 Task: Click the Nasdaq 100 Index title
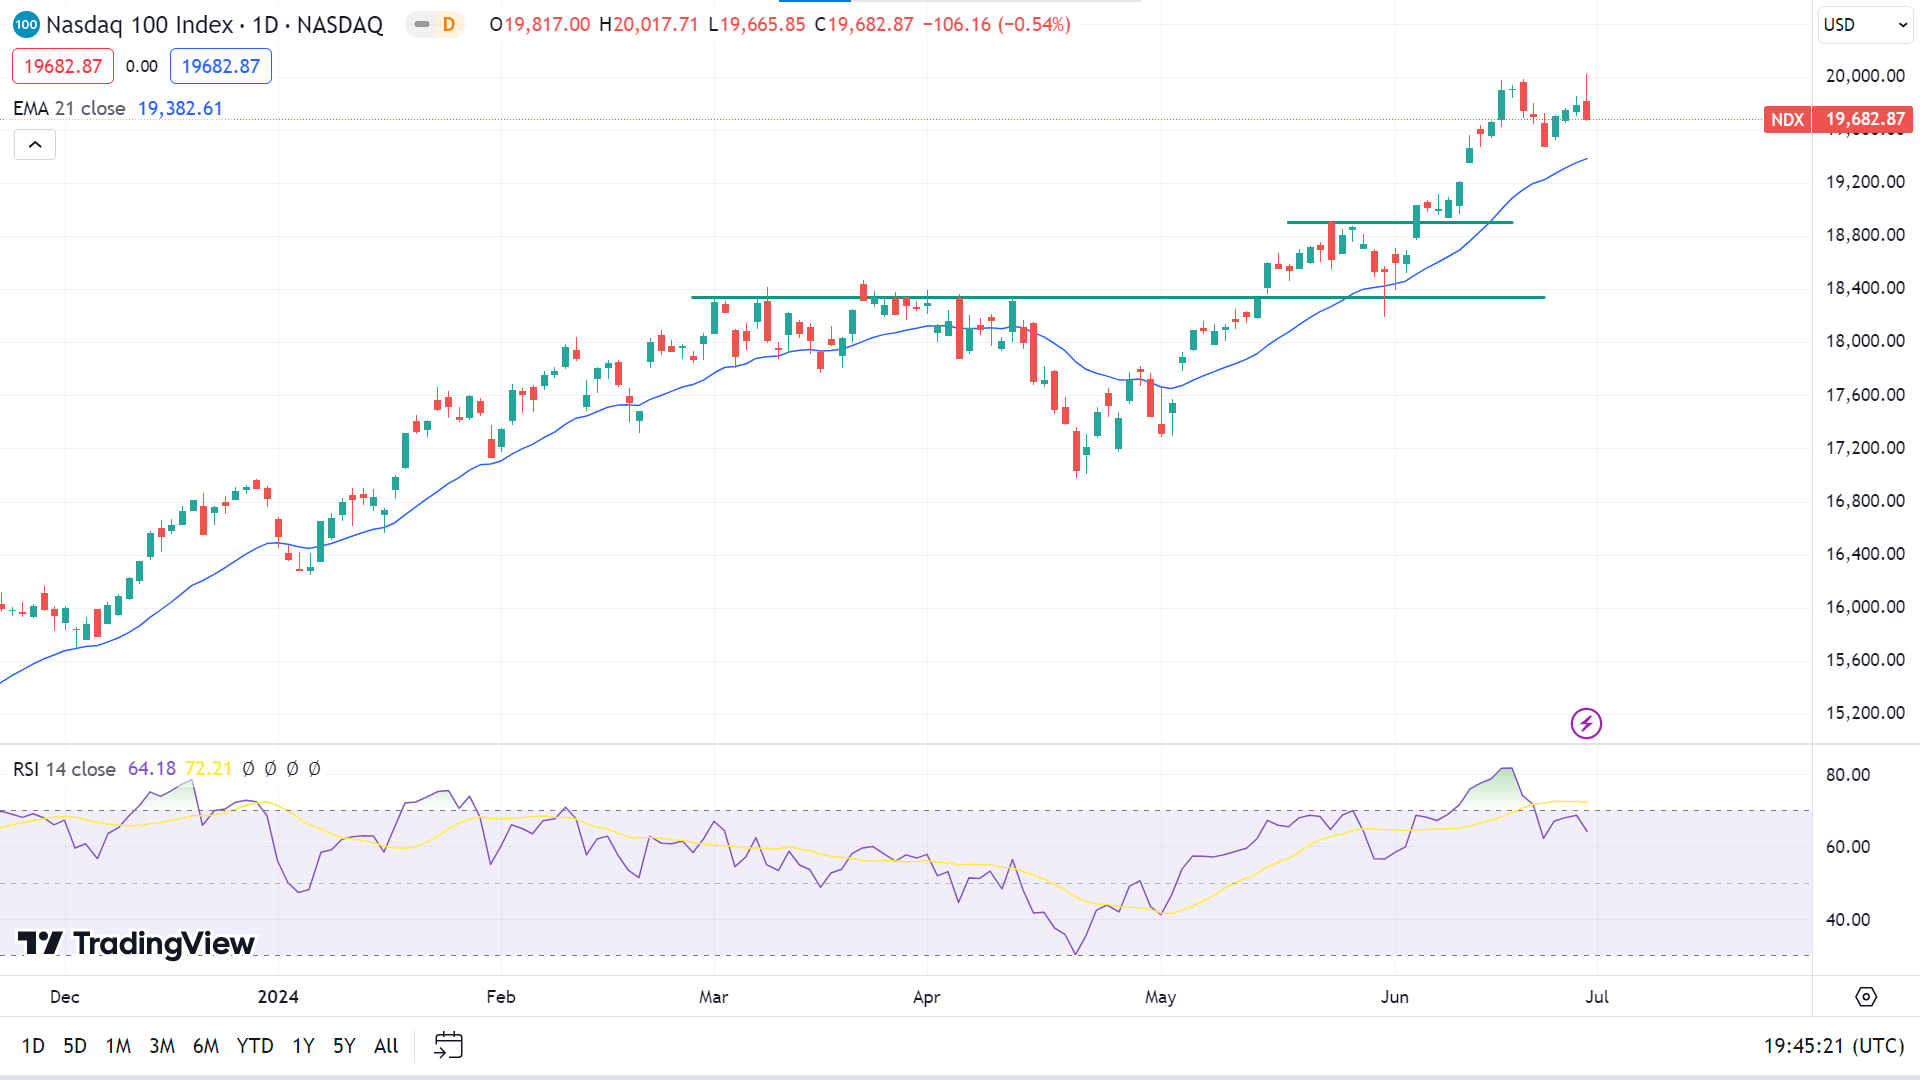point(139,24)
